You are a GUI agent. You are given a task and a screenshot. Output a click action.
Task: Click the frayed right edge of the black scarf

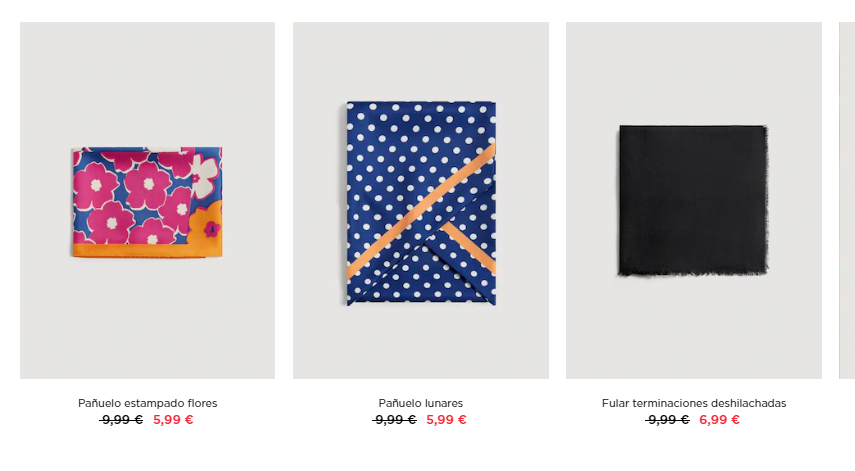point(766,199)
